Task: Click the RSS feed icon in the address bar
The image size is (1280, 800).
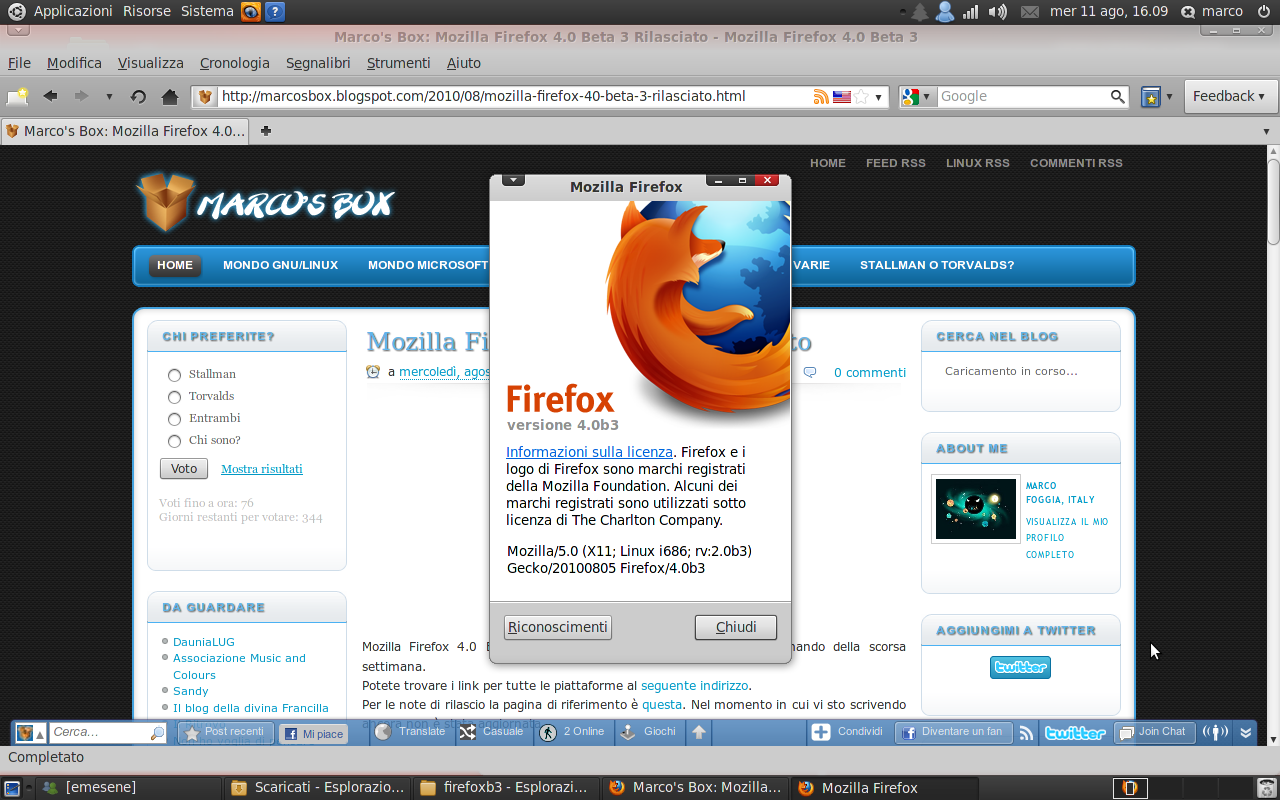Action: tap(822, 96)
